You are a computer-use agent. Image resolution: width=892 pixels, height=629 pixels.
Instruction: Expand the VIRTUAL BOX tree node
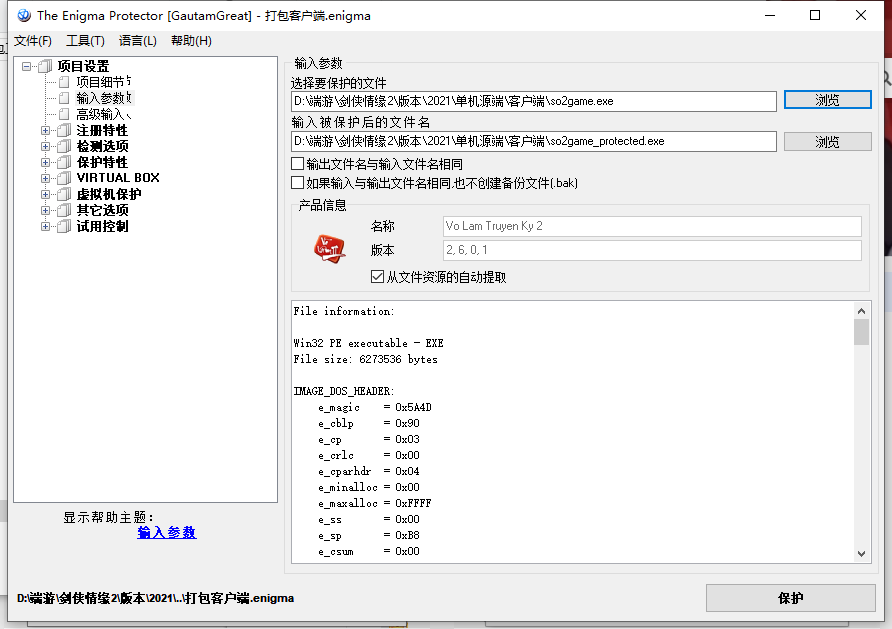pyautogui.click(x=46, y=178)
